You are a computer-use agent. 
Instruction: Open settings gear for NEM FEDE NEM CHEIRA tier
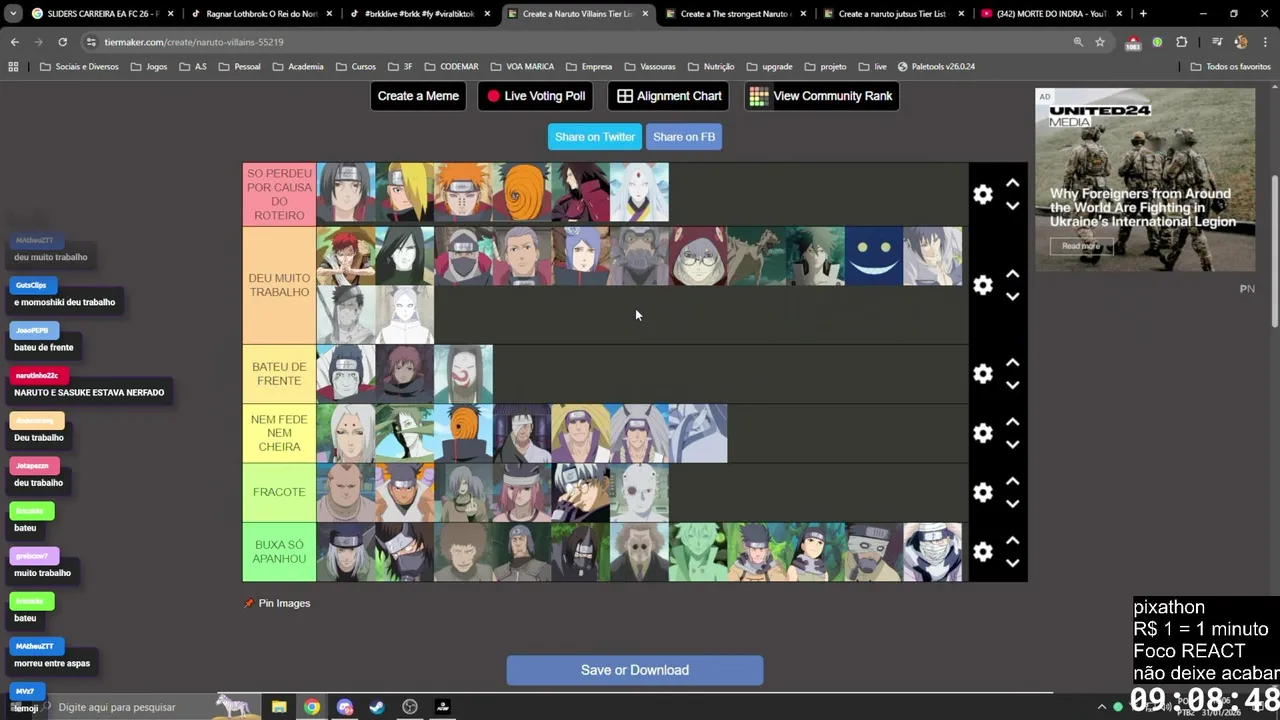coord(983,433)
